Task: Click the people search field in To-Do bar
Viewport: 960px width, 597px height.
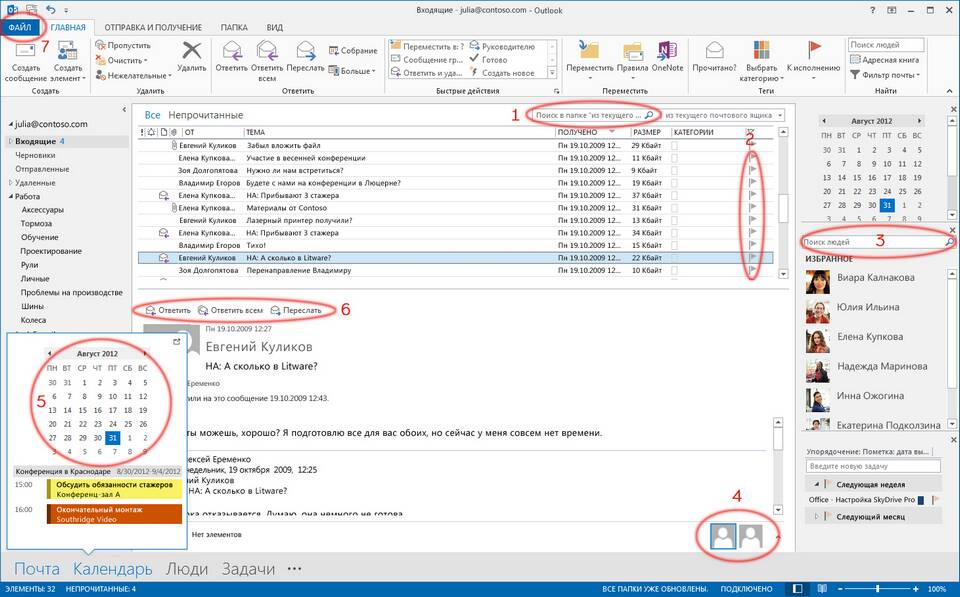Action: (x=878, y=242)
